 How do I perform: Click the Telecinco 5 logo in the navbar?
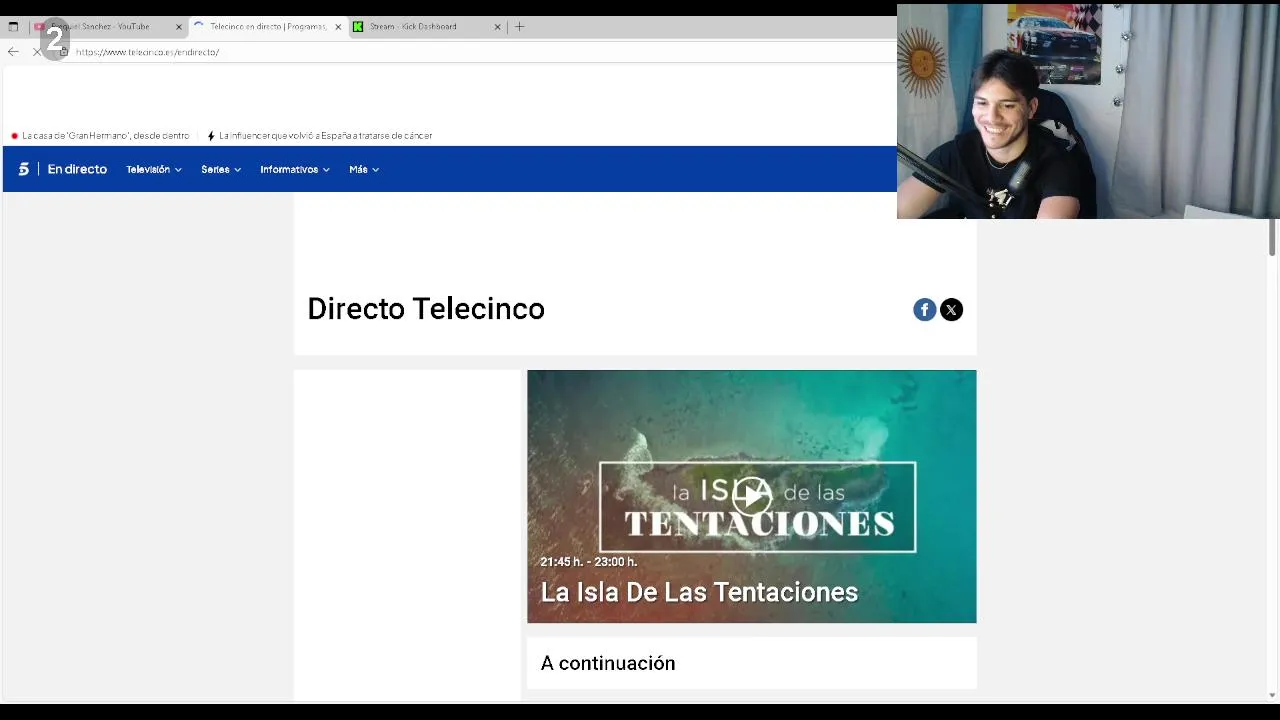[24, 169]
